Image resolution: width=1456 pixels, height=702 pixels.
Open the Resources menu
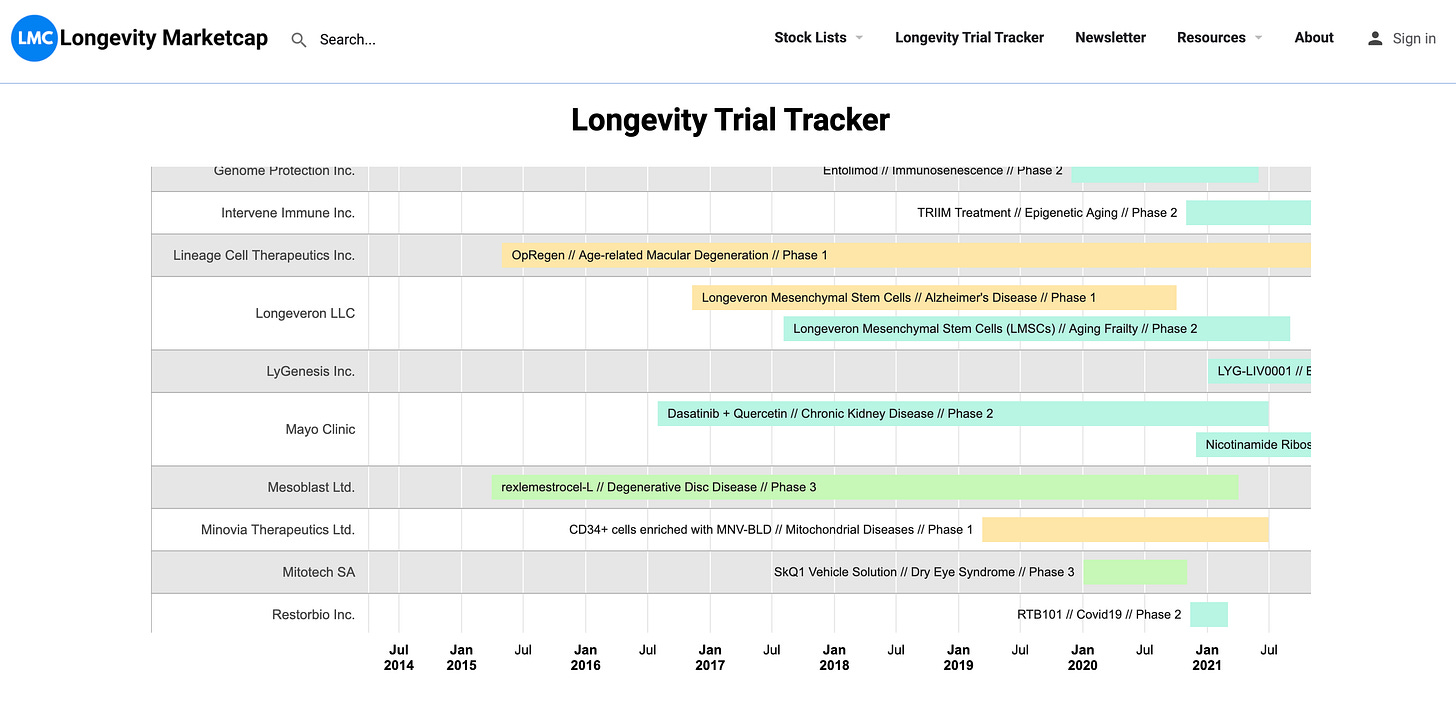click(1211, 38)
